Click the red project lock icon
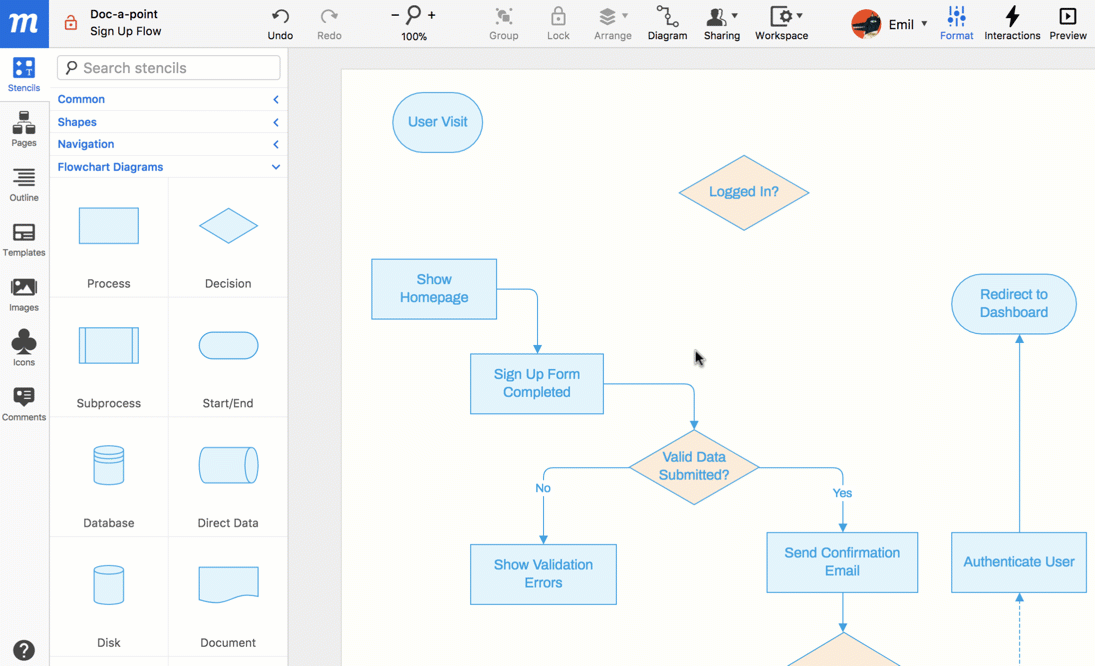This screenshot has height=666, width=1095. [x=70, y=23]
